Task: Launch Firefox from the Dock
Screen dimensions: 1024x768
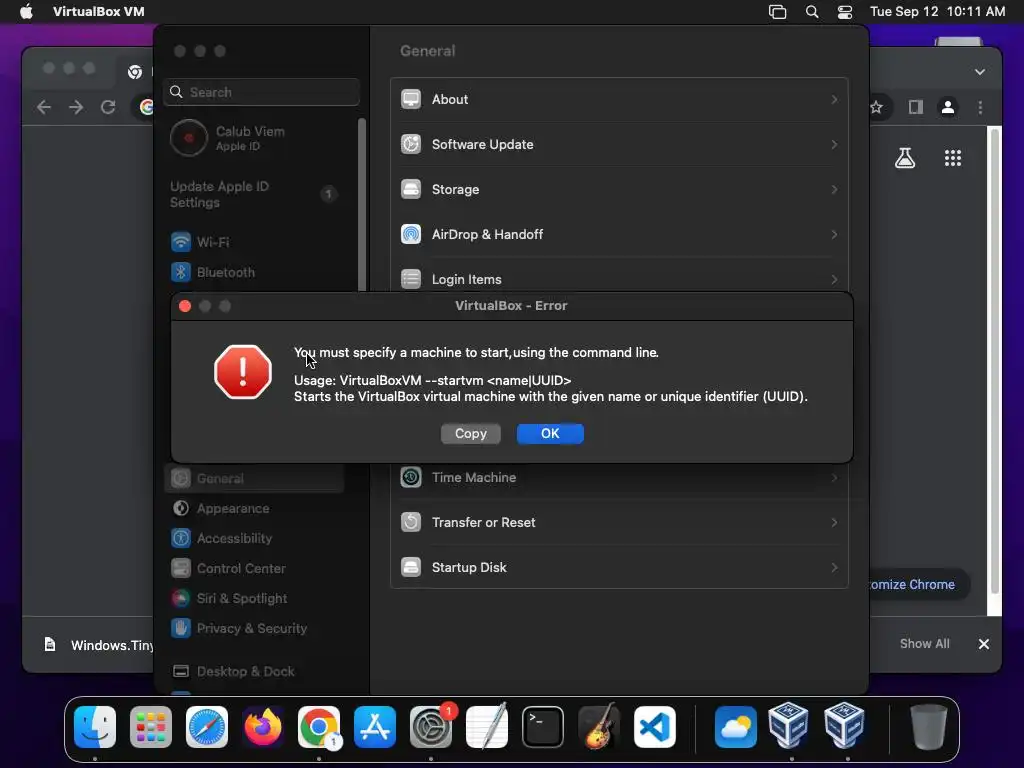Action: click(263, 726)
